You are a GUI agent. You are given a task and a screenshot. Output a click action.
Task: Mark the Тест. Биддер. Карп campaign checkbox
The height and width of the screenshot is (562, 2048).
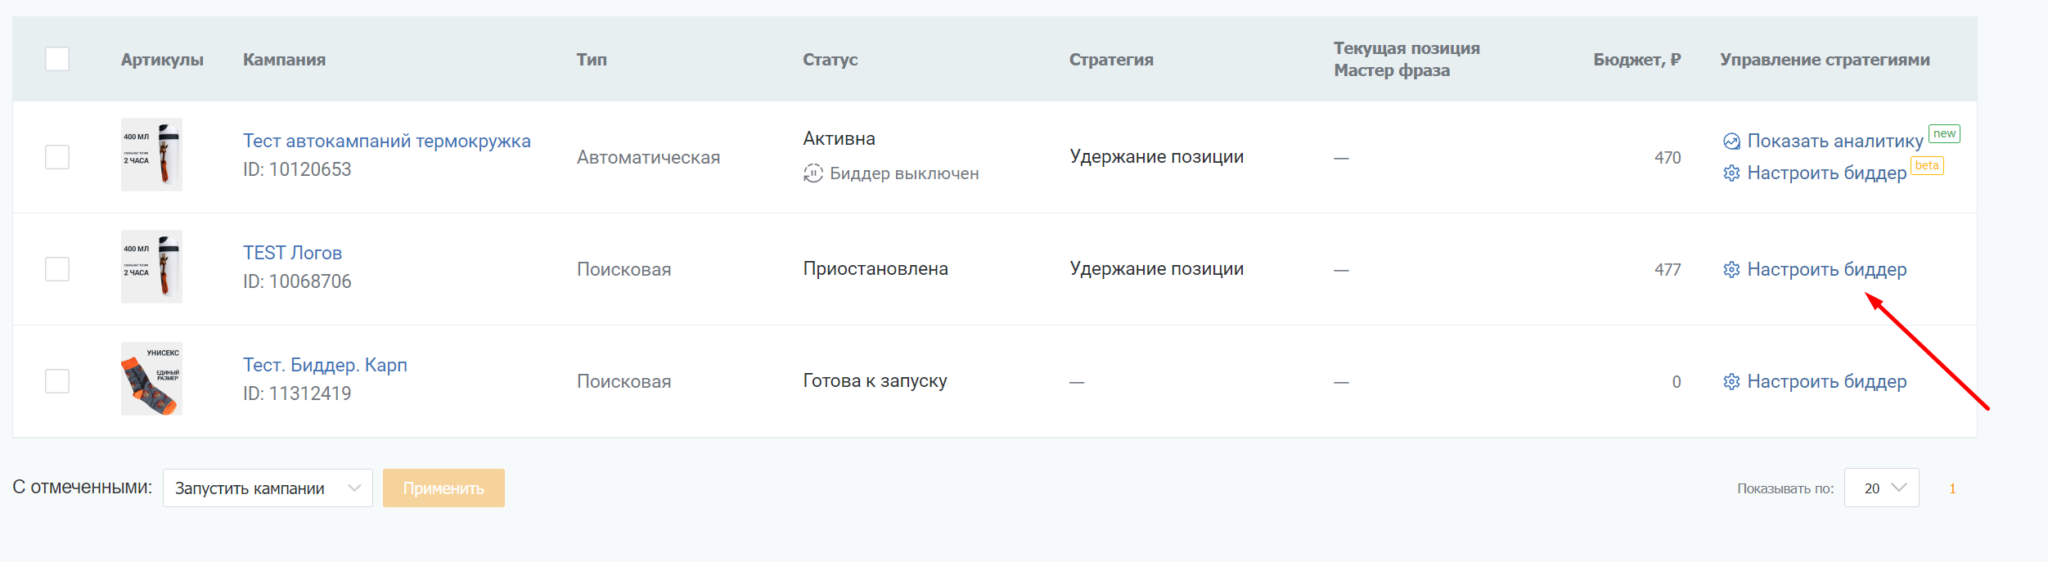point(57,381)
